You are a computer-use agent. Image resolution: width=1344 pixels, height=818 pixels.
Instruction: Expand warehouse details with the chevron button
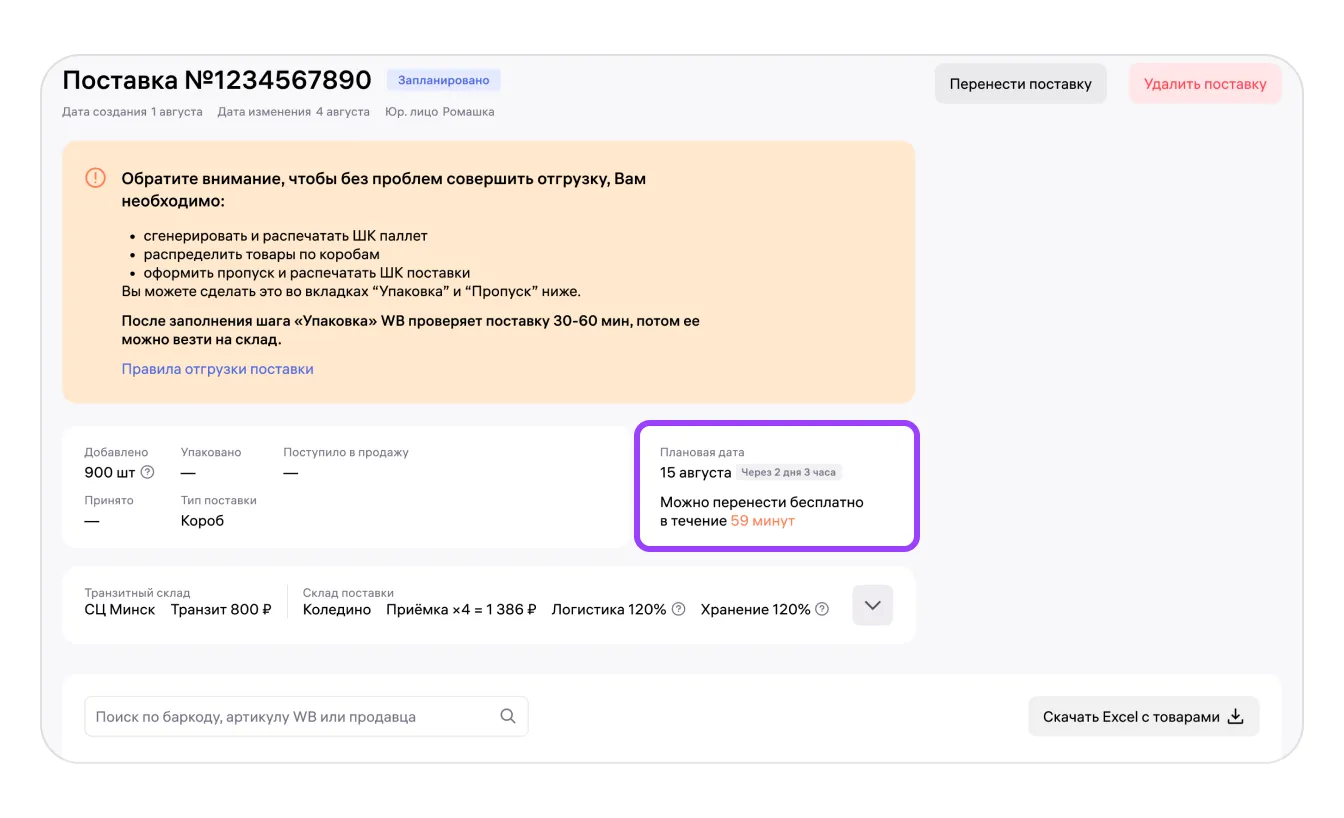872,605
